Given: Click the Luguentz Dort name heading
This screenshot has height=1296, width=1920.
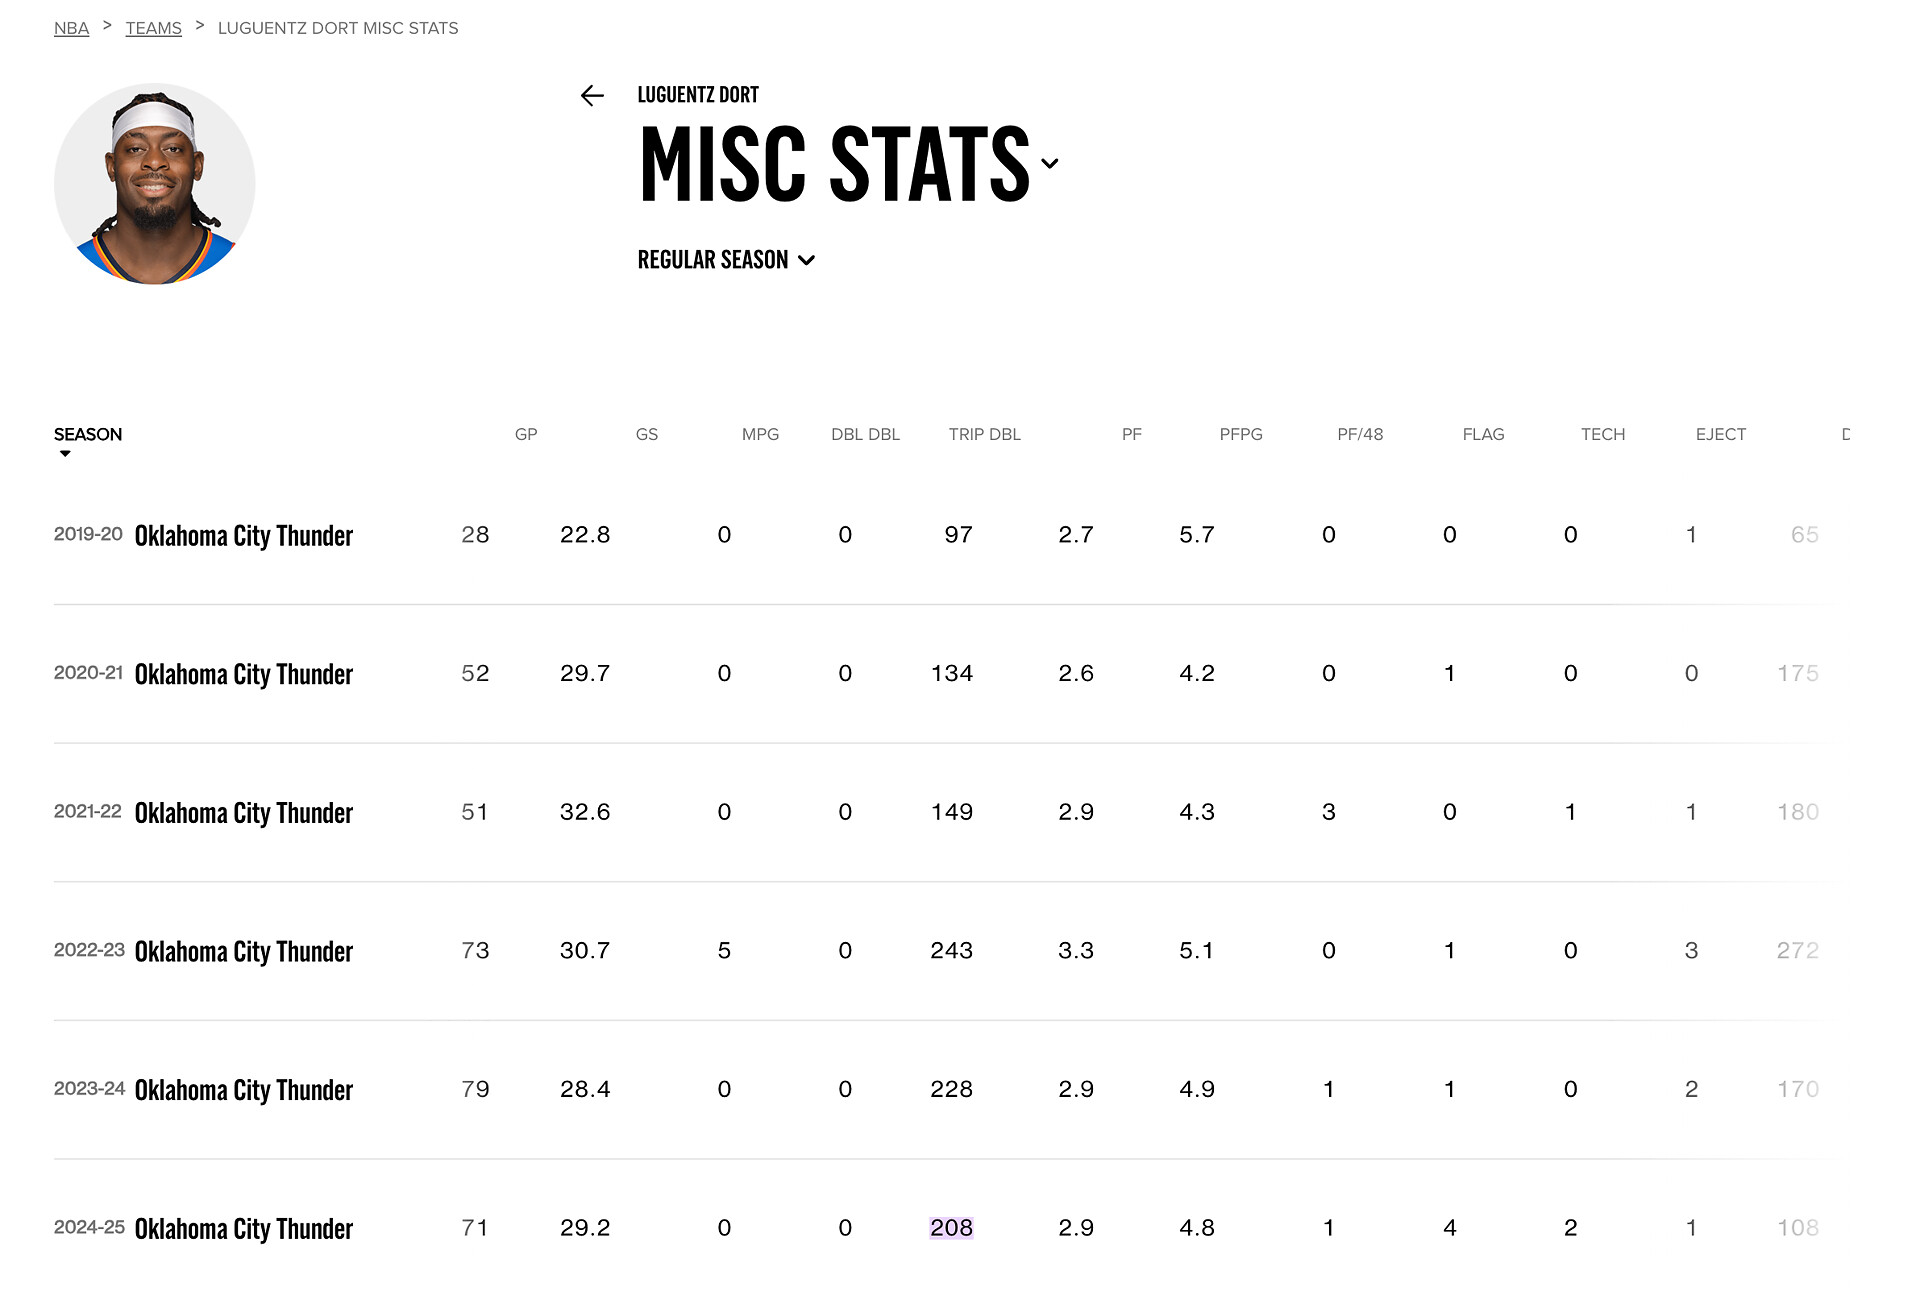Looking at the screenshot, I should [x=698, y=95].
